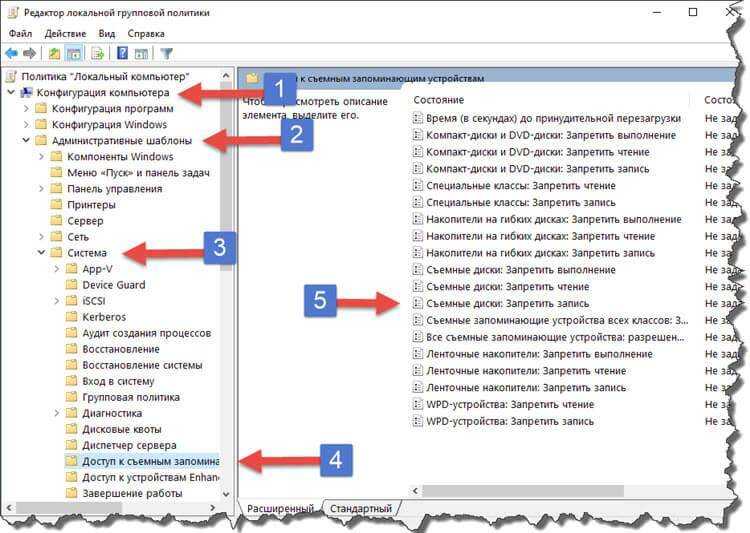This screenshot has height=533, width=750.
Task: Click the Export list toolbar icon
Action: [98, 54]
